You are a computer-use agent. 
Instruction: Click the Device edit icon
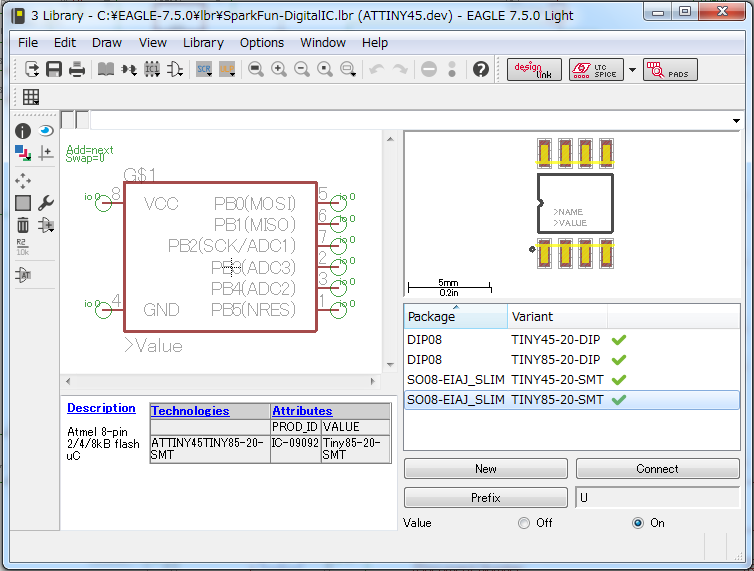[x=129, y=70]
